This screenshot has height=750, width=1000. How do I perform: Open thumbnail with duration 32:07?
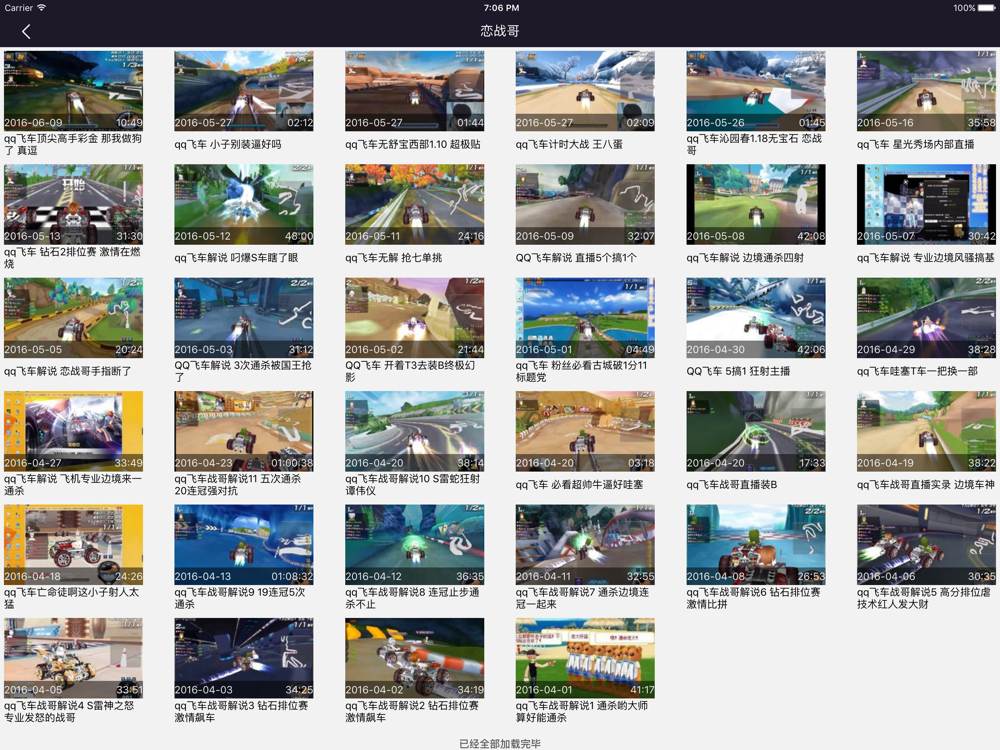coord(585,204)
